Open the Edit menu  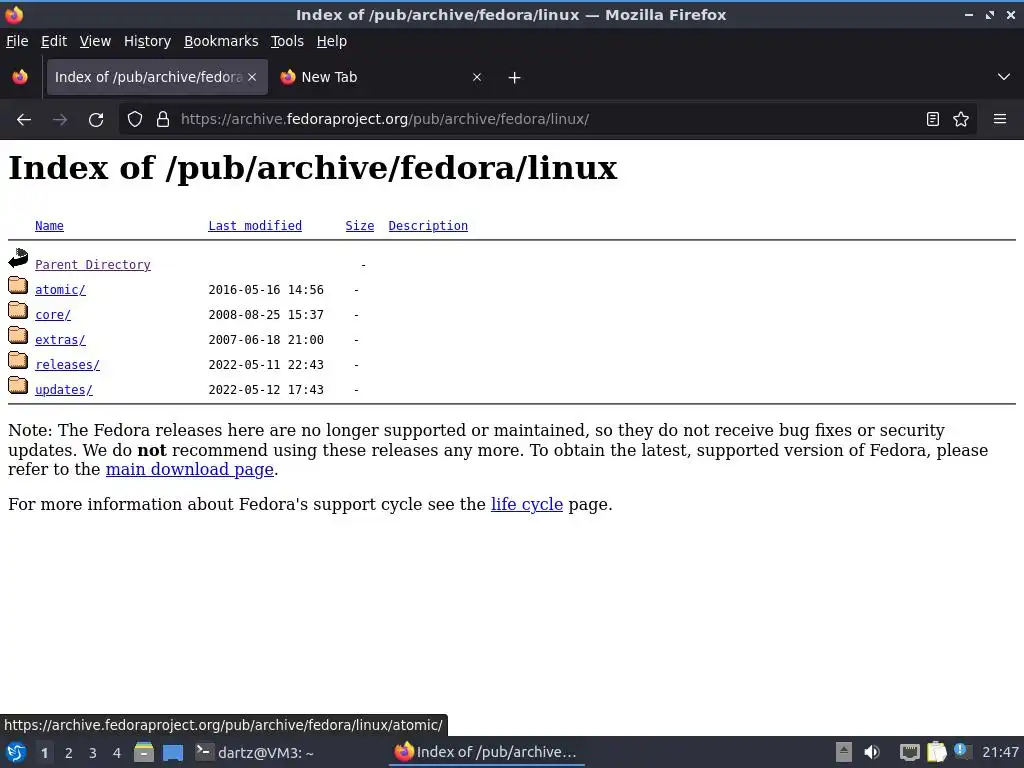54,41
